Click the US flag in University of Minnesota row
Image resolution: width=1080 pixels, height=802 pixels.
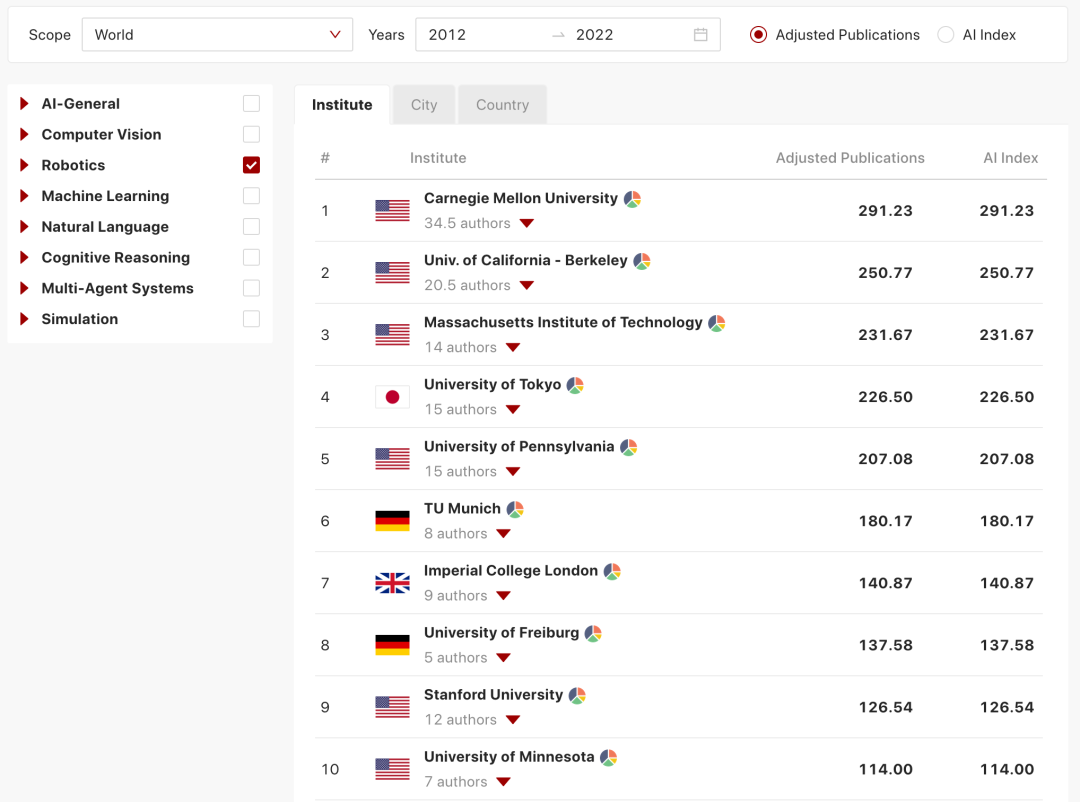393,769
